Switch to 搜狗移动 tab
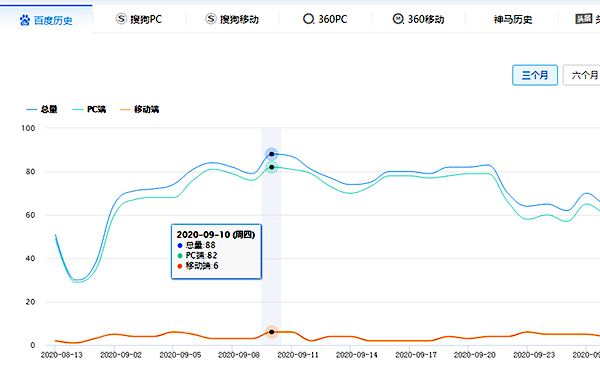Viewport: 600px width, 374px height. [232, 19]
